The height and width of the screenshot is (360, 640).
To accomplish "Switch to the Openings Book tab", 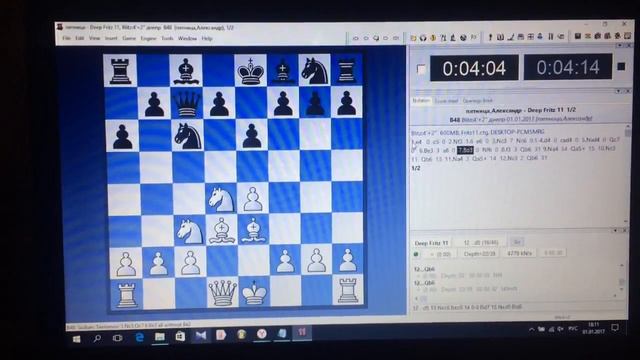I will [x=478, y=101].
